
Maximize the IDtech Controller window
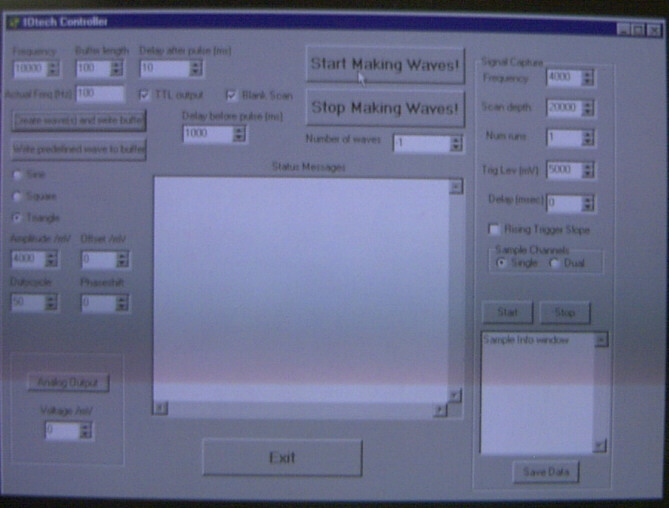(638, 30)
